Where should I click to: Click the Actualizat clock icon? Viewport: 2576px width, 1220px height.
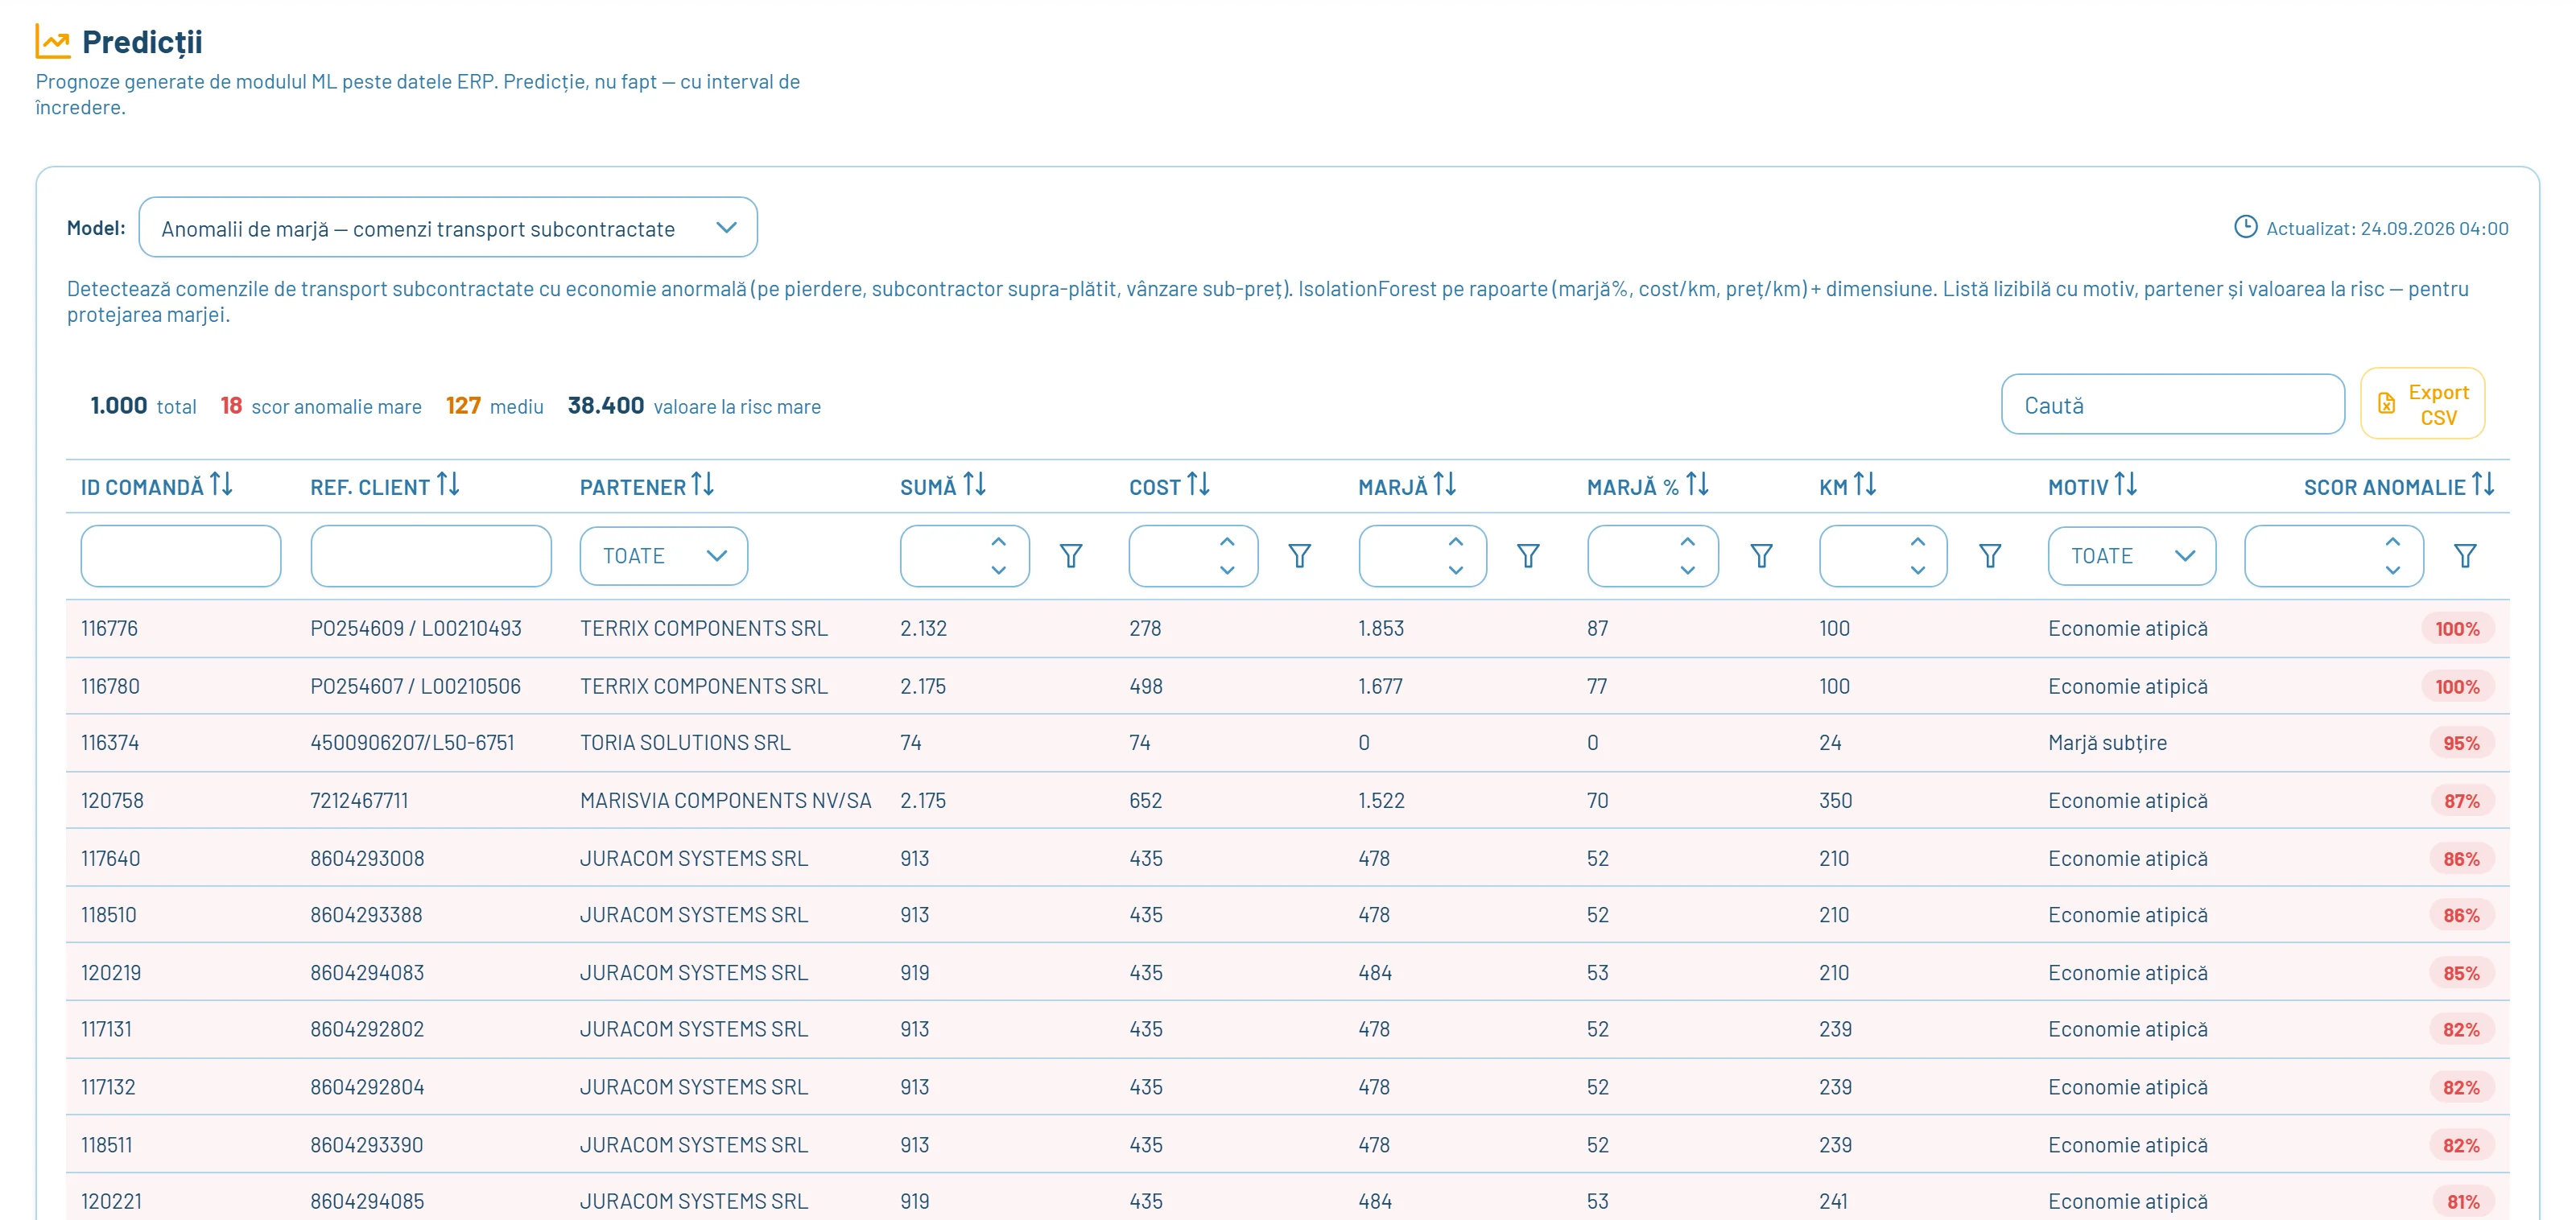point(2245,227)
